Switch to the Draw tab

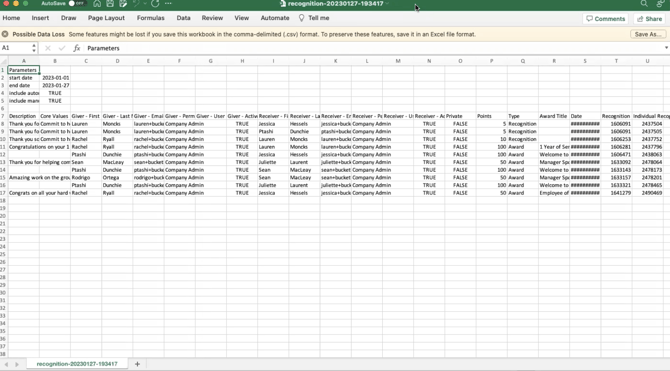[x=68, y=18]
